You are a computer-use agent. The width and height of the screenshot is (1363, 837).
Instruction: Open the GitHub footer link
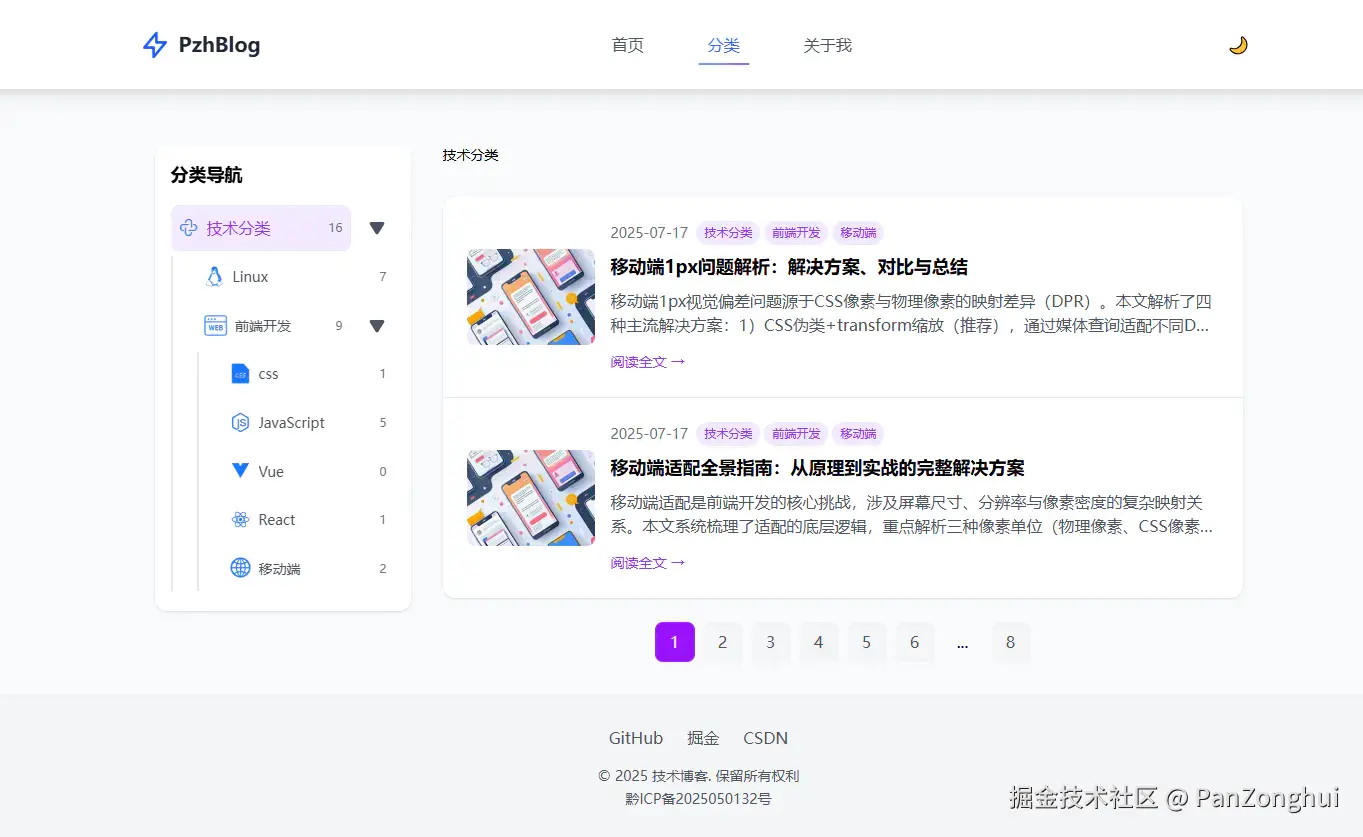pyautogui.click(x=635, y=738)
